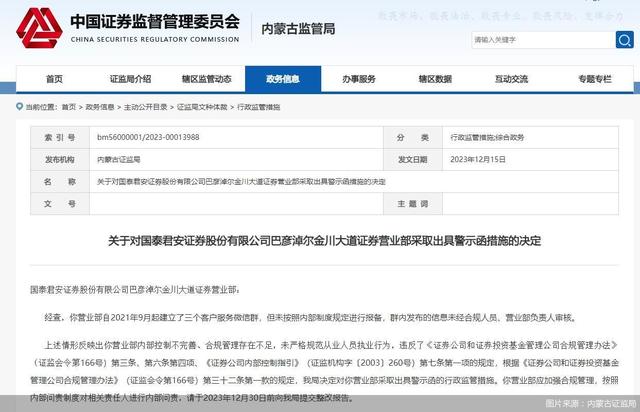The height and width of the screenshot is (412, 640).
Task: Open the 专题专栏 navigation tab
Action: pos(595,79)
